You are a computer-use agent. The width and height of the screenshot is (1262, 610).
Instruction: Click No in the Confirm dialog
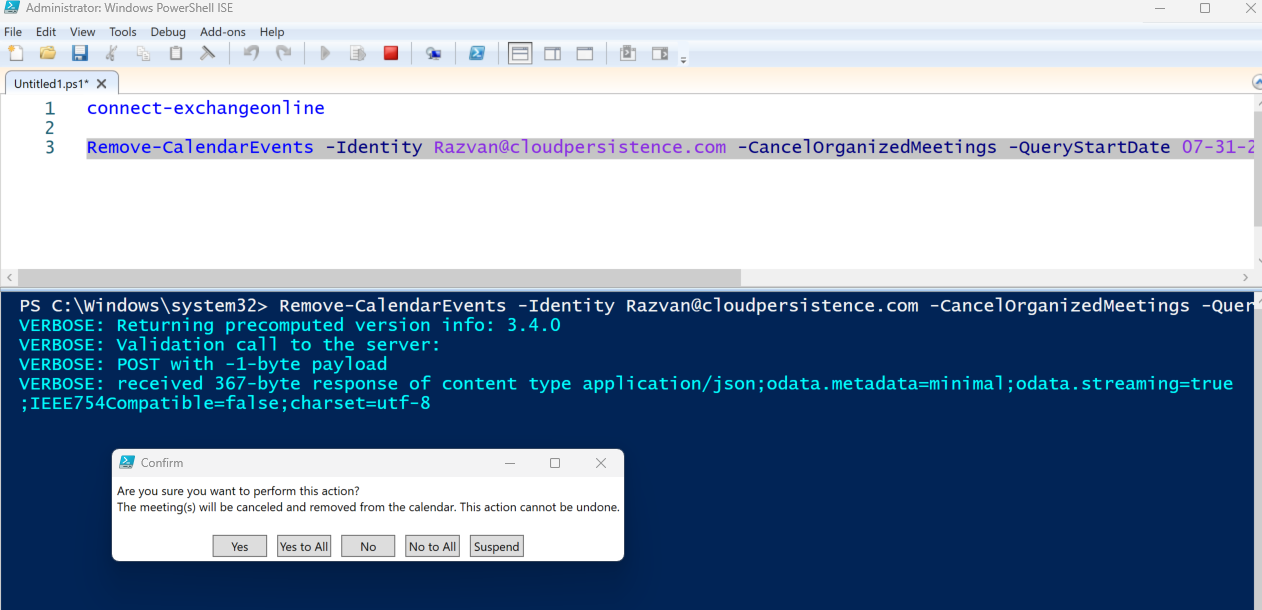pyautogui.click(x=368, y=546)
